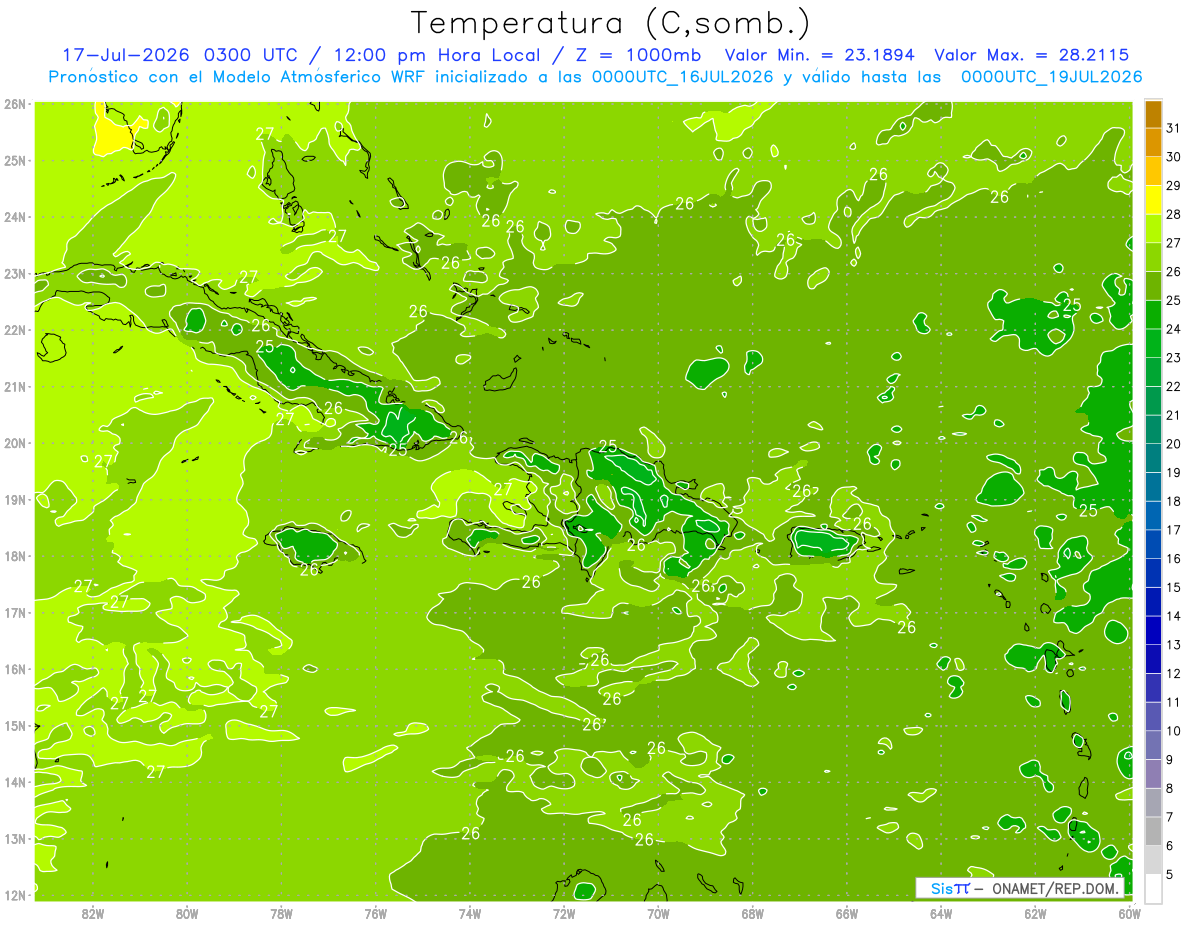Click the "14N" latitude axis label
This screenshot has width=1200, height=927.
(x=15, y=782)
